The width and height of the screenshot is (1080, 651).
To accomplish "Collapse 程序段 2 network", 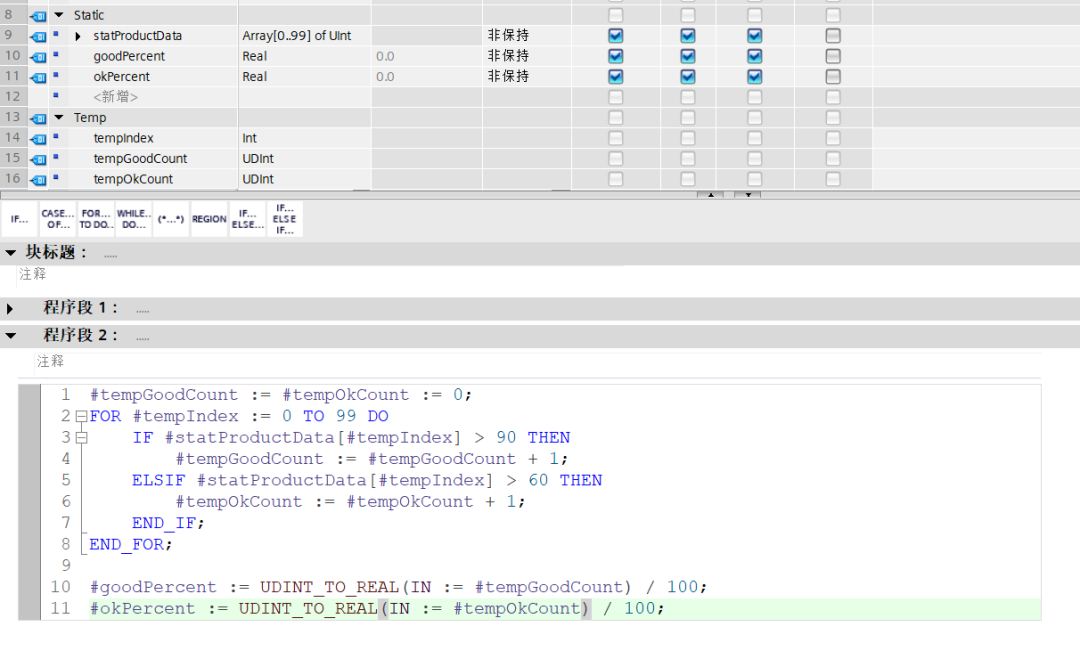I will pos(11,336).
